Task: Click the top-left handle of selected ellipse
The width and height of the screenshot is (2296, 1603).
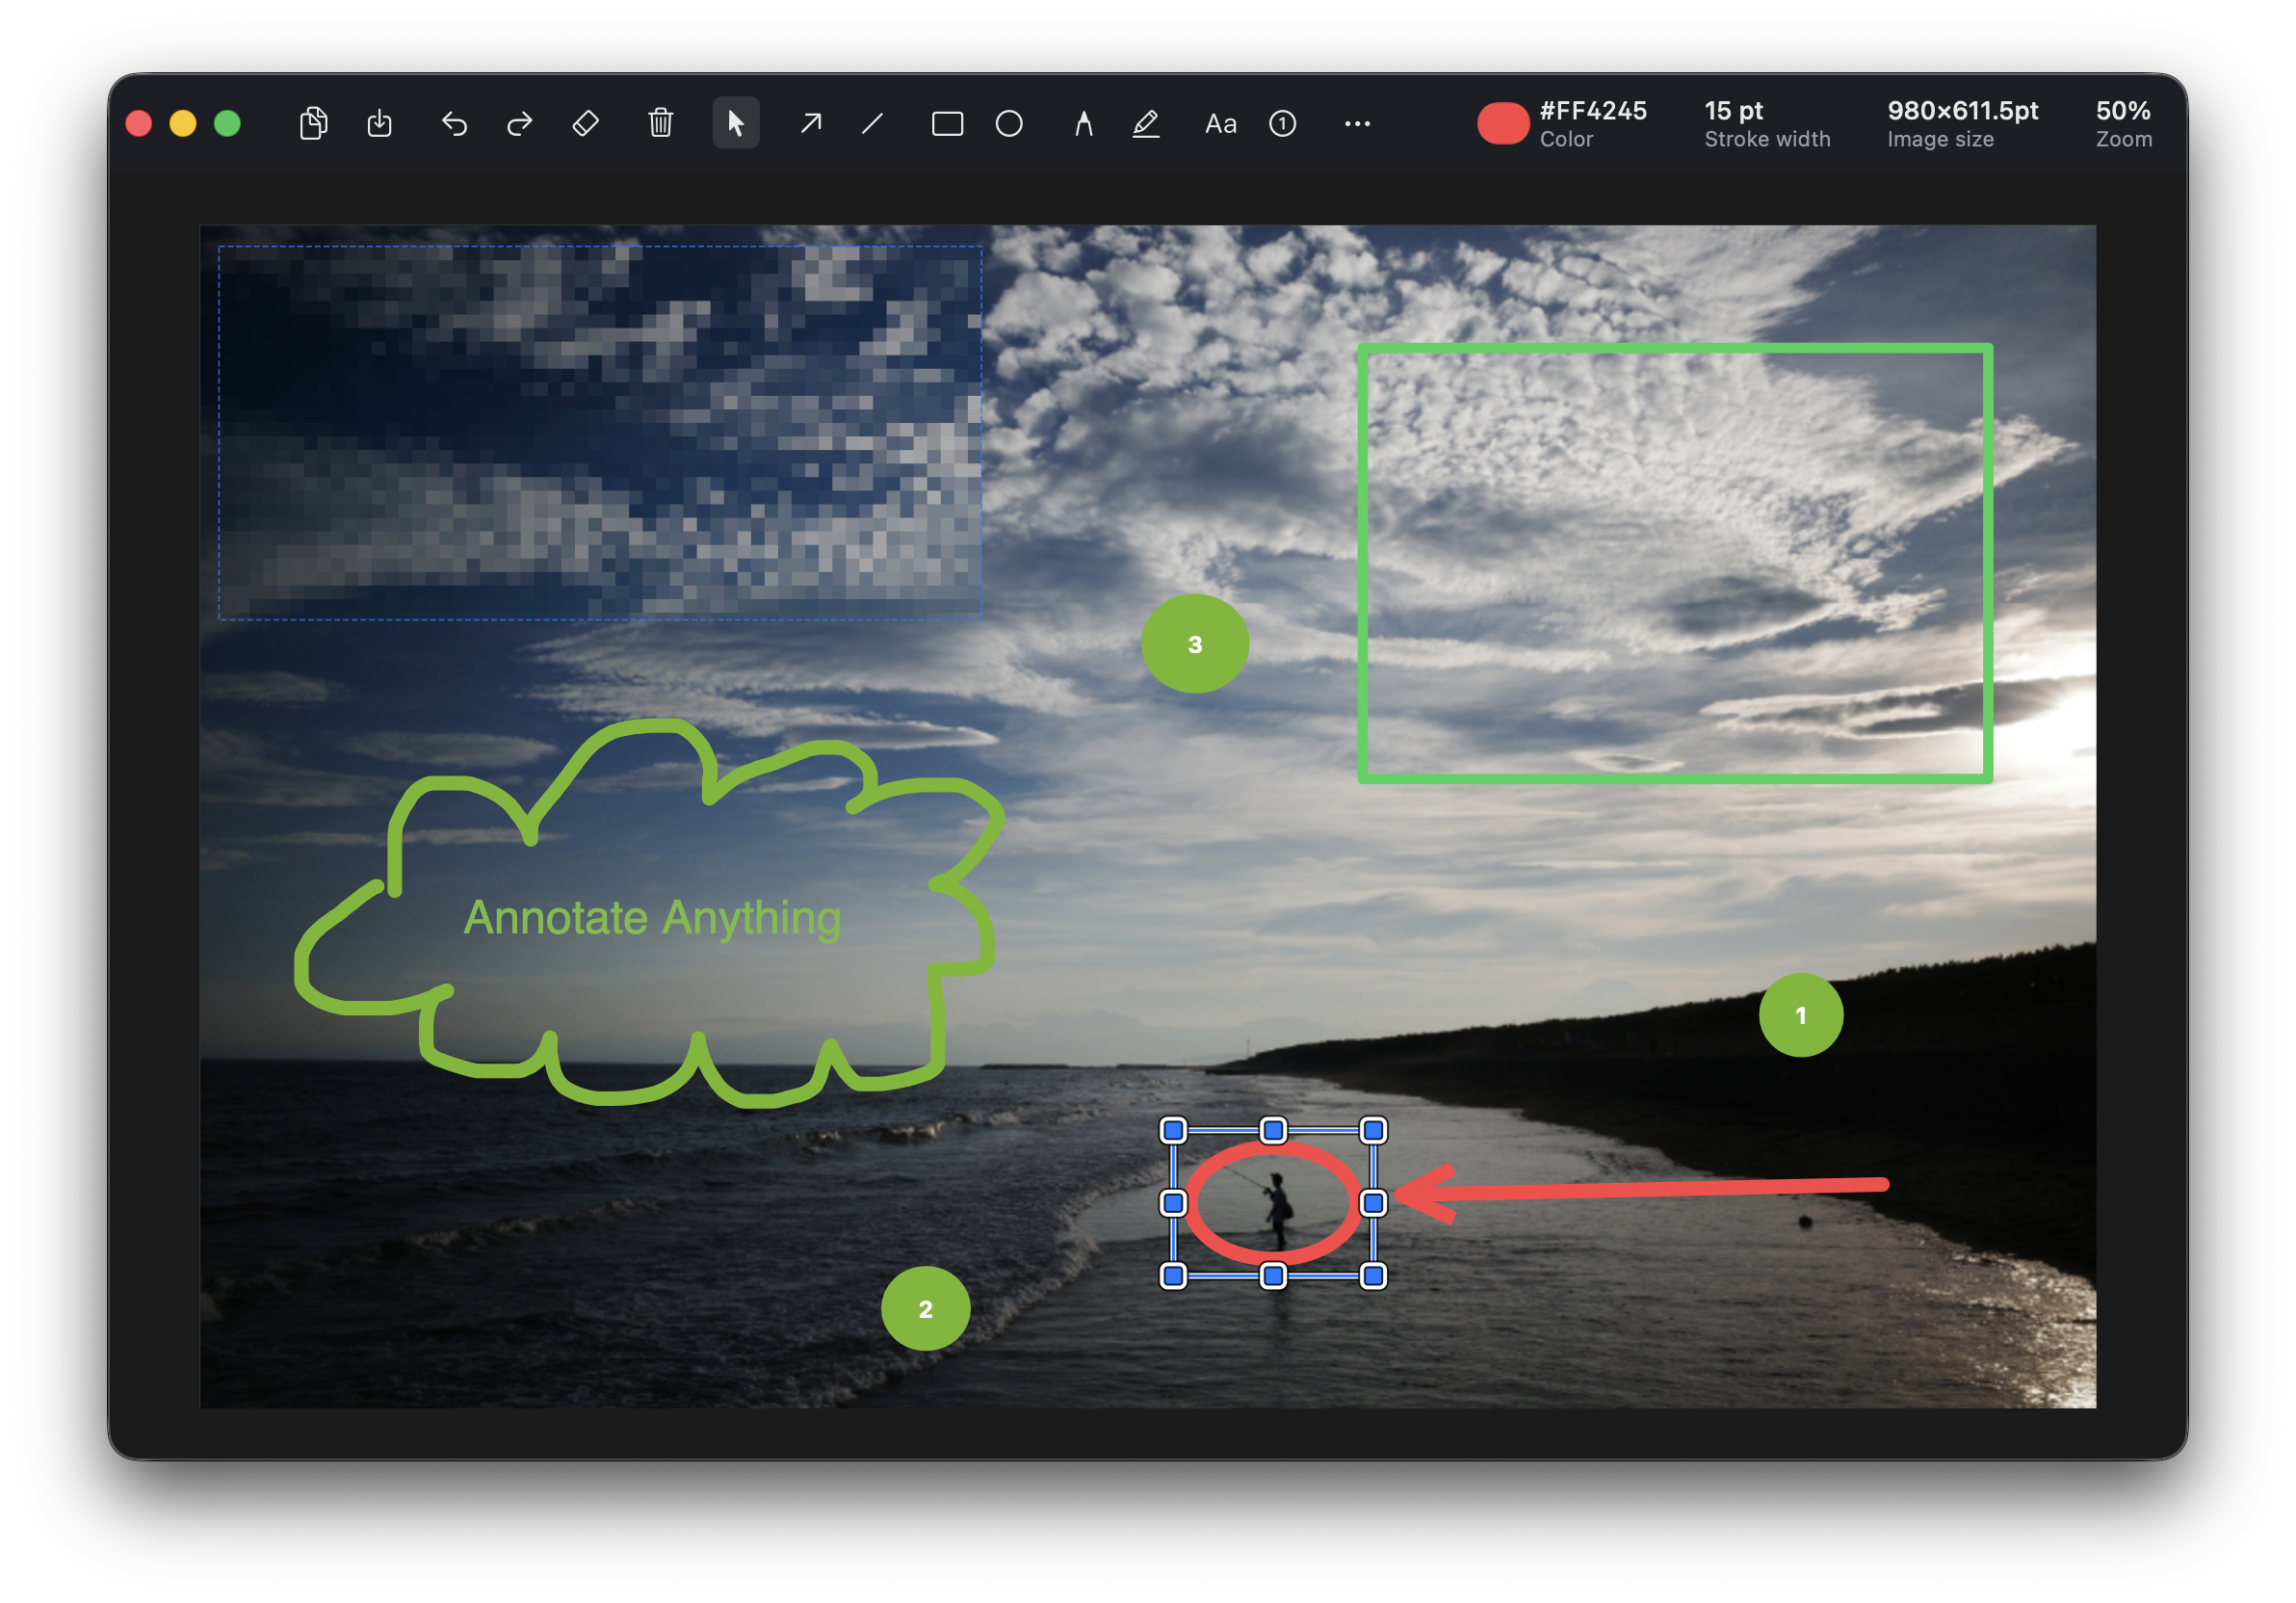Action: coord(1173,1130)
